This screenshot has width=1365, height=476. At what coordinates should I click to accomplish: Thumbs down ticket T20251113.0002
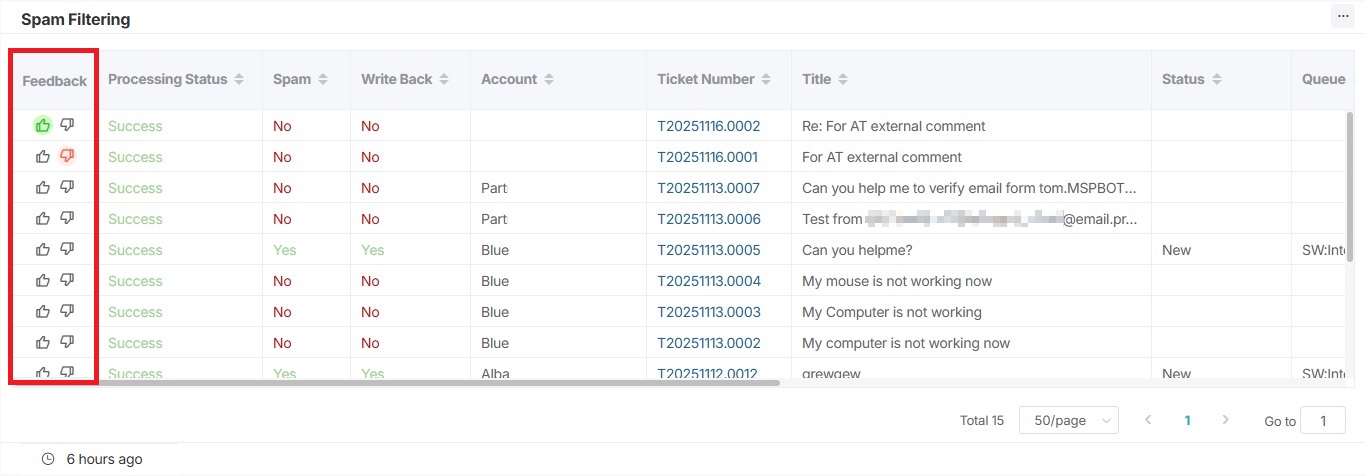pyautogui.click(x=67, y=342)
